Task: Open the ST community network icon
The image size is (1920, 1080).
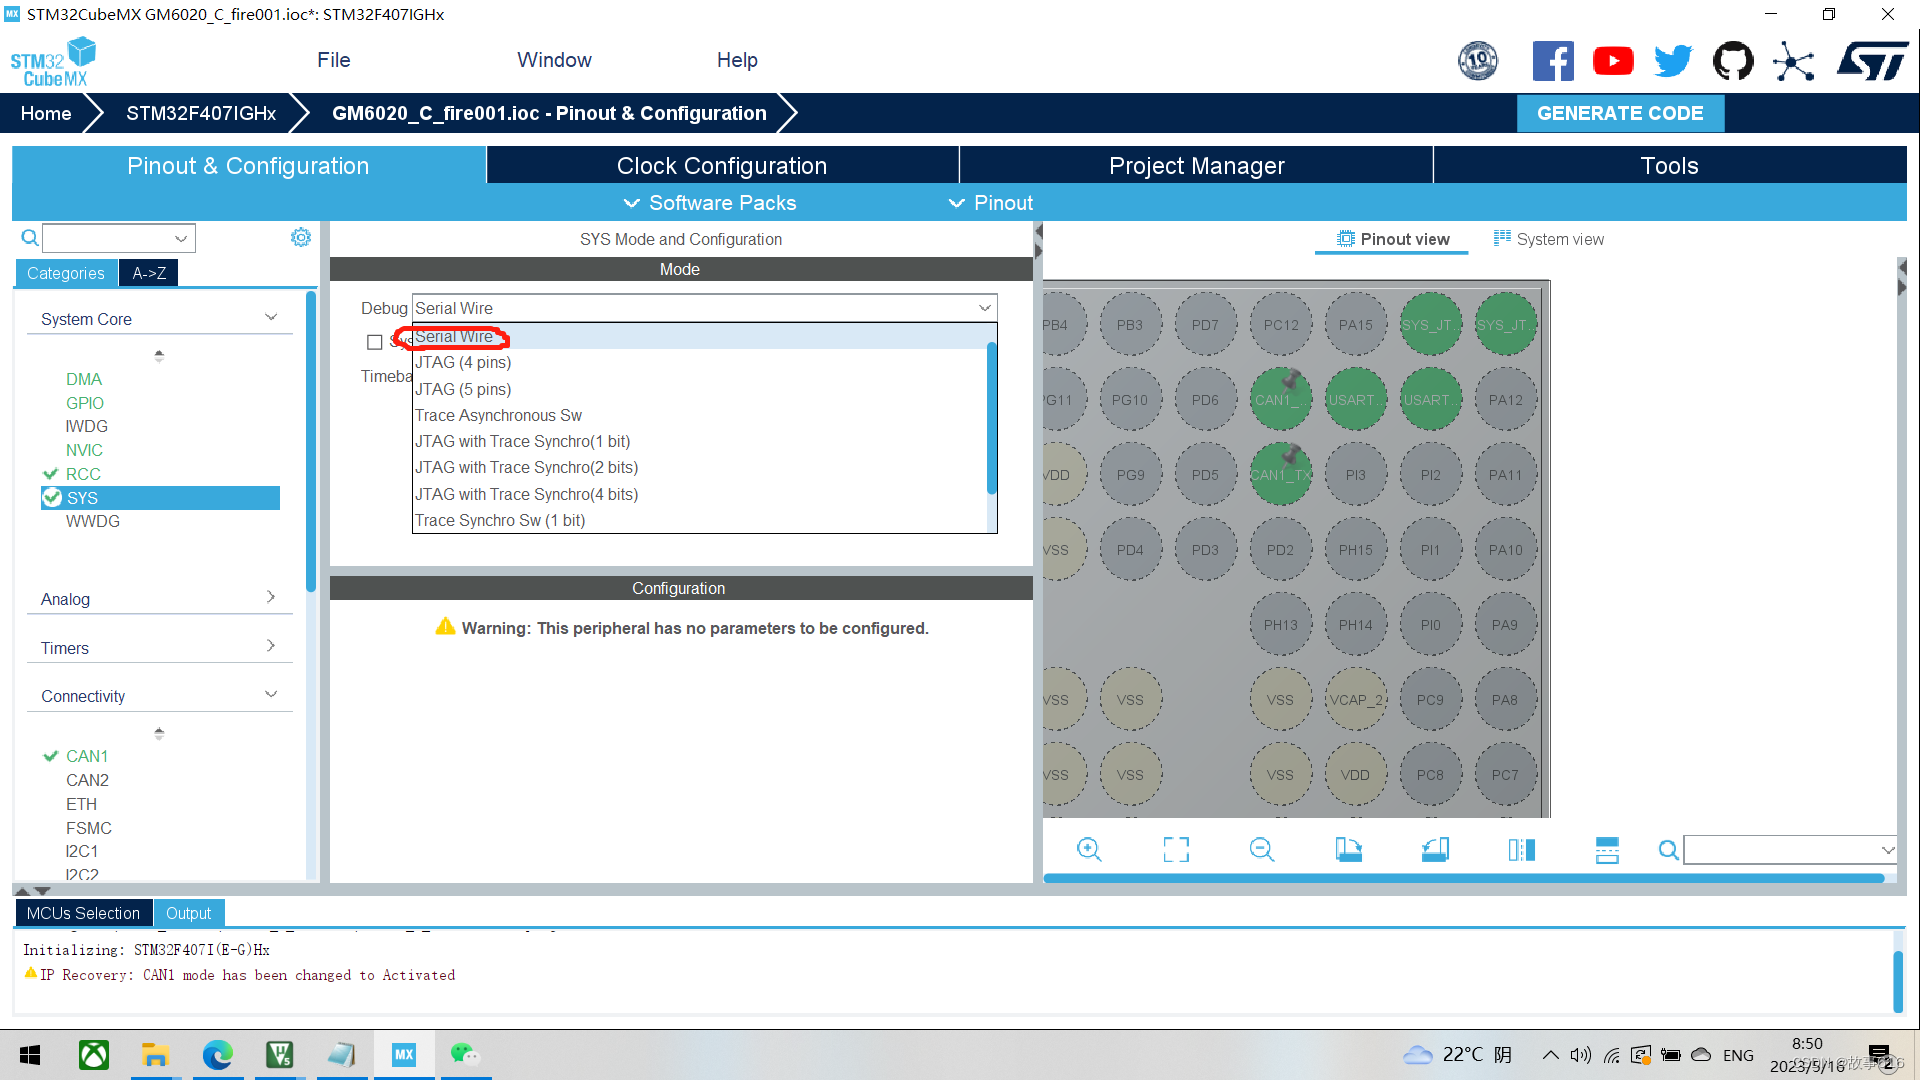Action: (1793, 61)
